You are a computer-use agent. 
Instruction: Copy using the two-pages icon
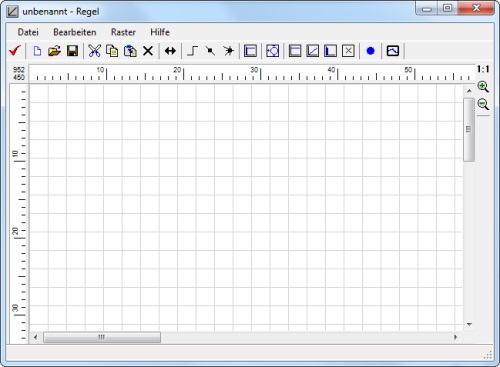click(112, 51)
